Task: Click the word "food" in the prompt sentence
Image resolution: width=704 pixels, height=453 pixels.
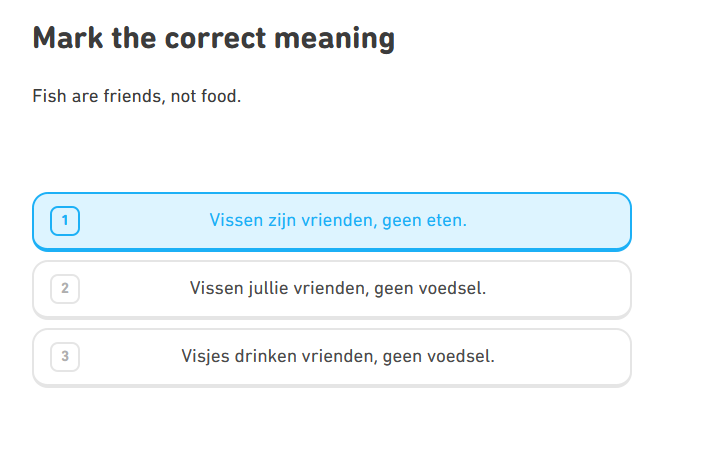Action: (x=220, y=97)
